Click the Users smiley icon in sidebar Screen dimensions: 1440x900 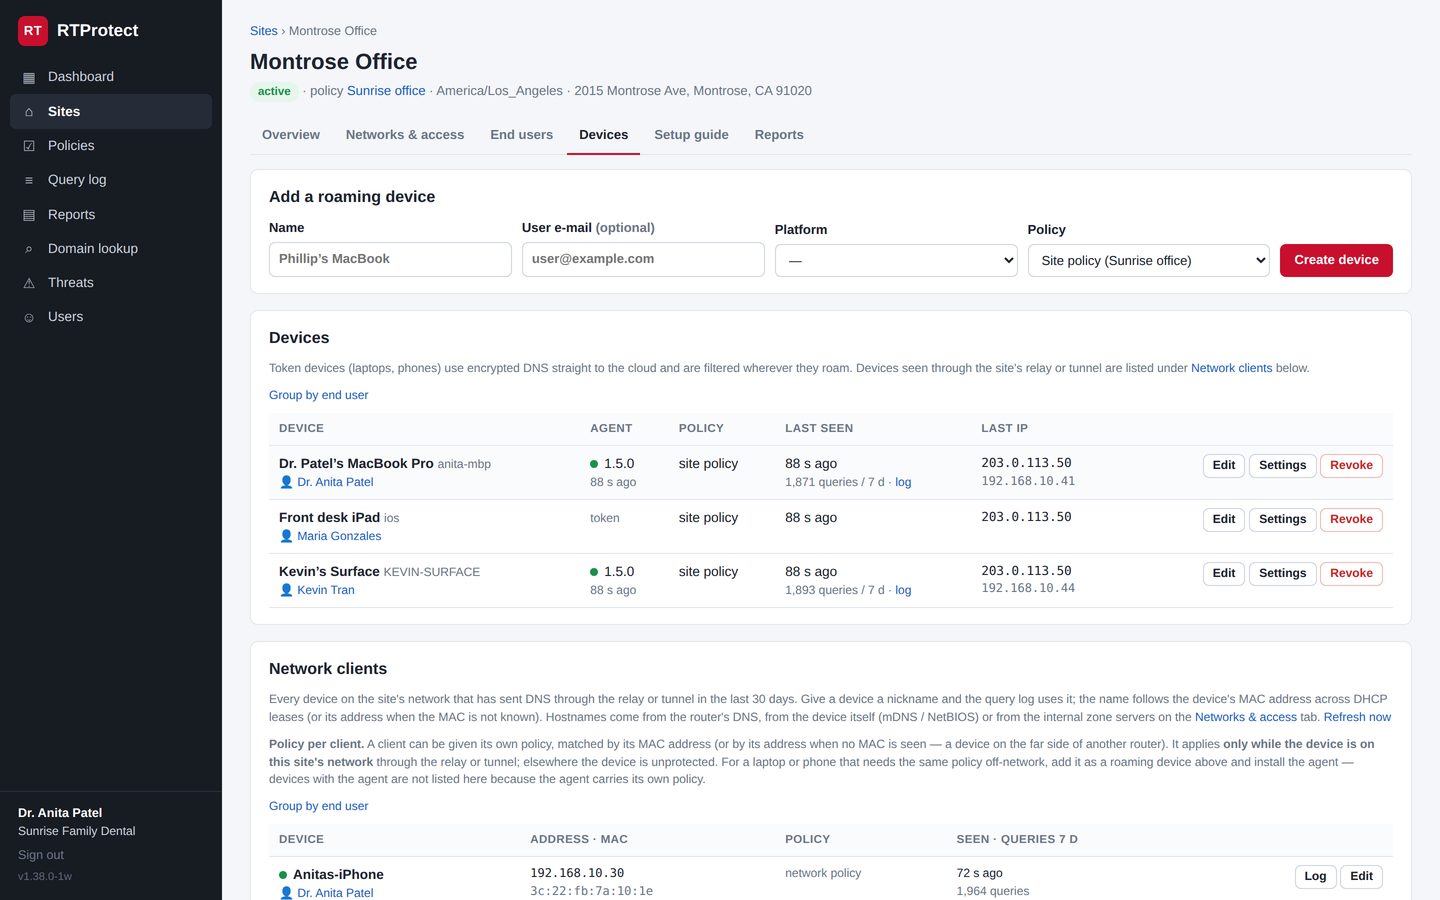pos(29,317)
